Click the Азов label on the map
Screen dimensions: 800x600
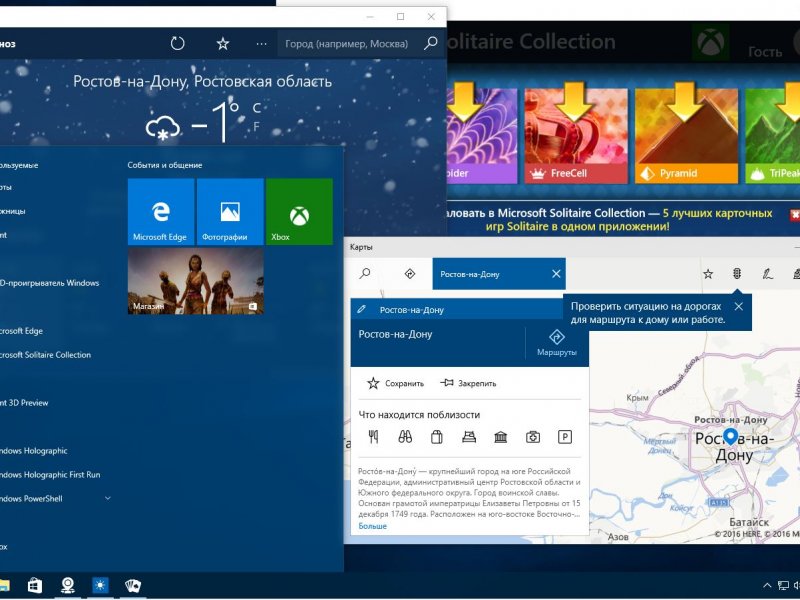618,536
